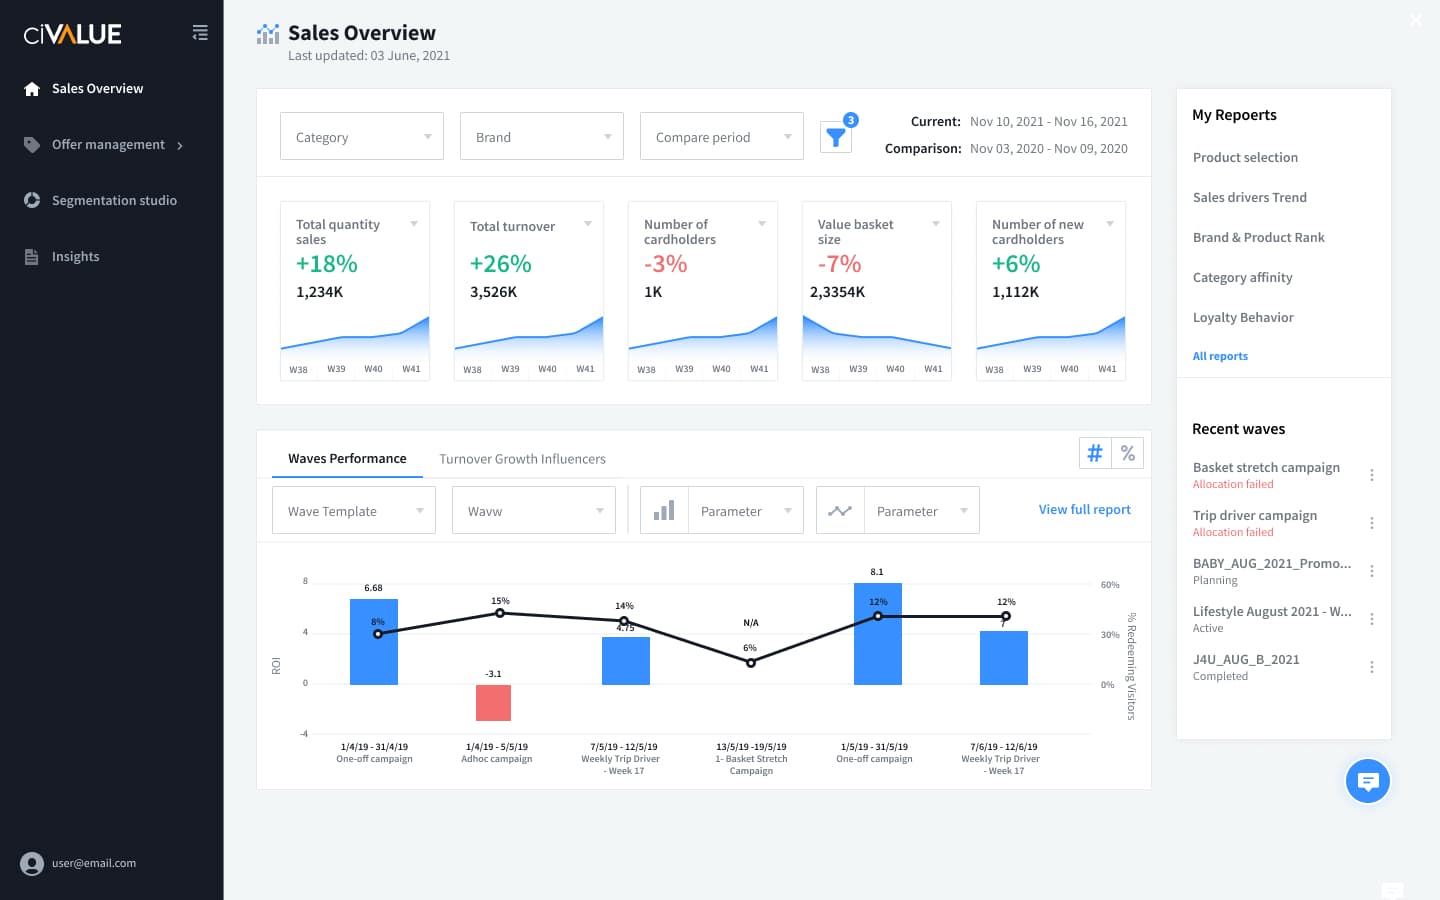1440x900 pixels.
Task: Go to Segmentation studio in sidebar
Action: 114,200
